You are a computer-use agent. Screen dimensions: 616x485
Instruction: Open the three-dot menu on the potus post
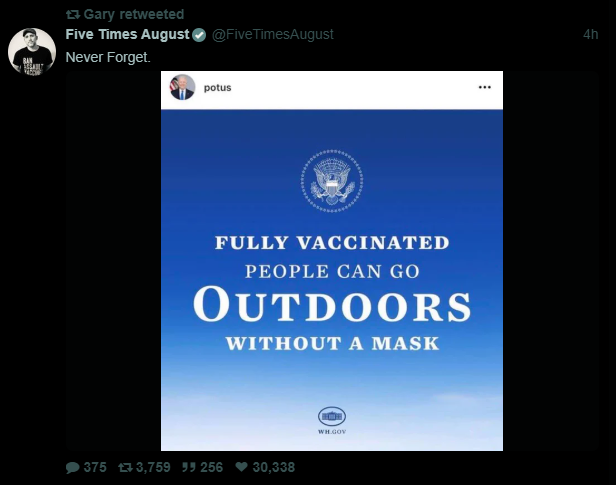(484, 87)
